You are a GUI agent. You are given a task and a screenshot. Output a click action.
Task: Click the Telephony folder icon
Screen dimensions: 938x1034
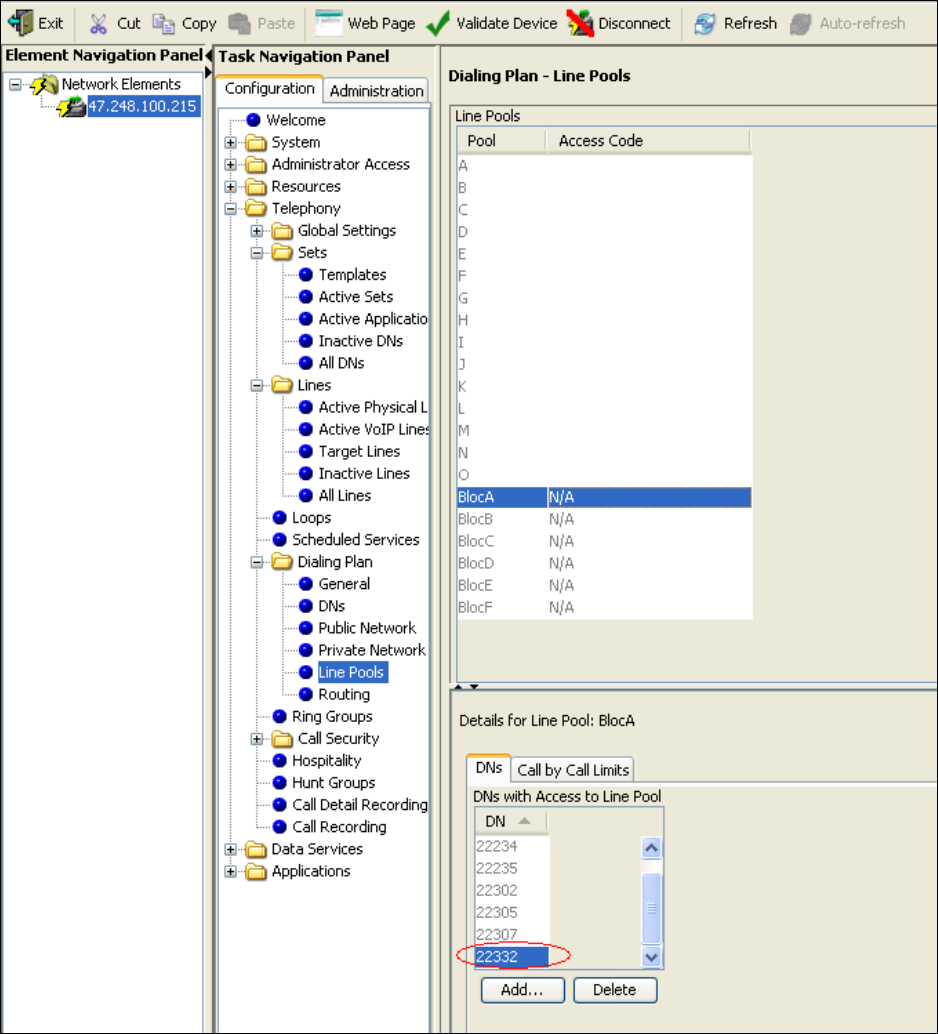pyautogui.click(x=255, y=208)
